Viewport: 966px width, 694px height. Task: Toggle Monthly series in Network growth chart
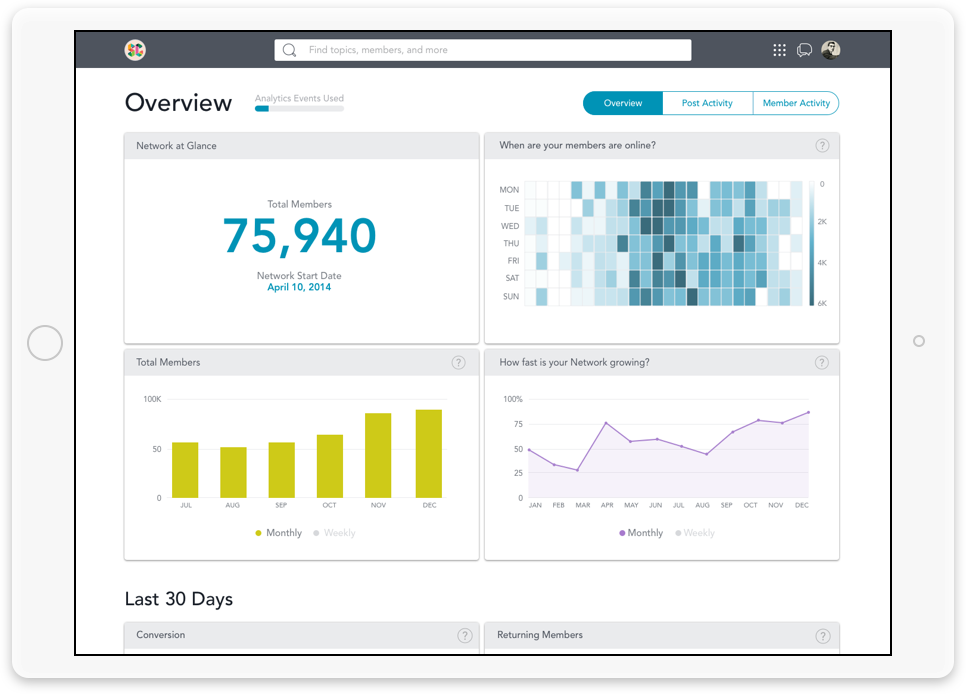(x=640, y=533)
